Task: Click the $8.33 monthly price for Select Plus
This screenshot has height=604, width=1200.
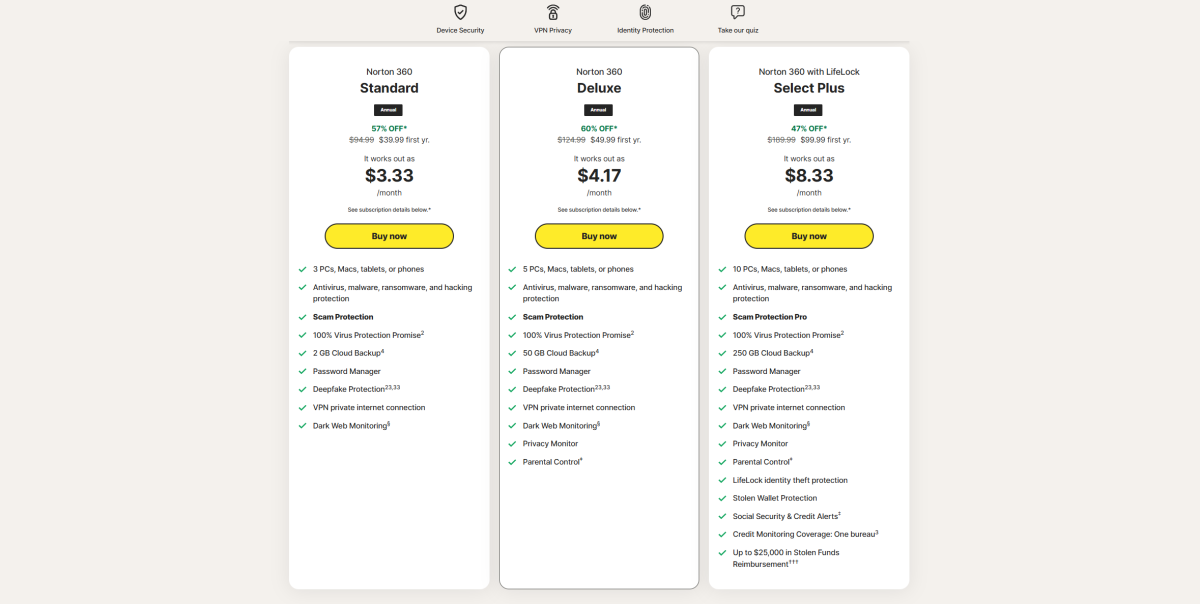Action: pyautogui.click(x=808, y=175)
